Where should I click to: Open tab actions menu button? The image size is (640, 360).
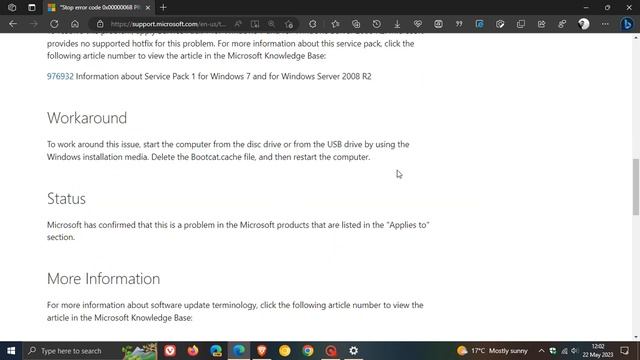(31, 7)
